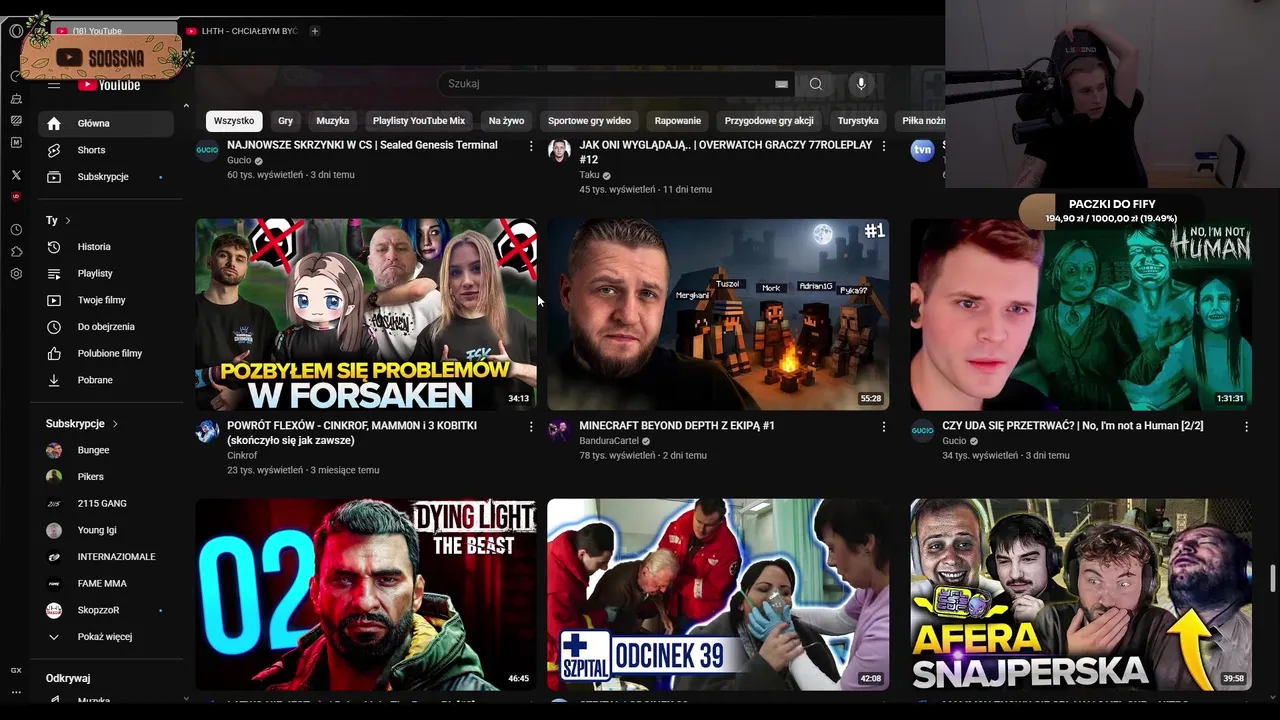
Task: Click the magnifier search button
Action: pyautogui.click(x=816, y=84)
